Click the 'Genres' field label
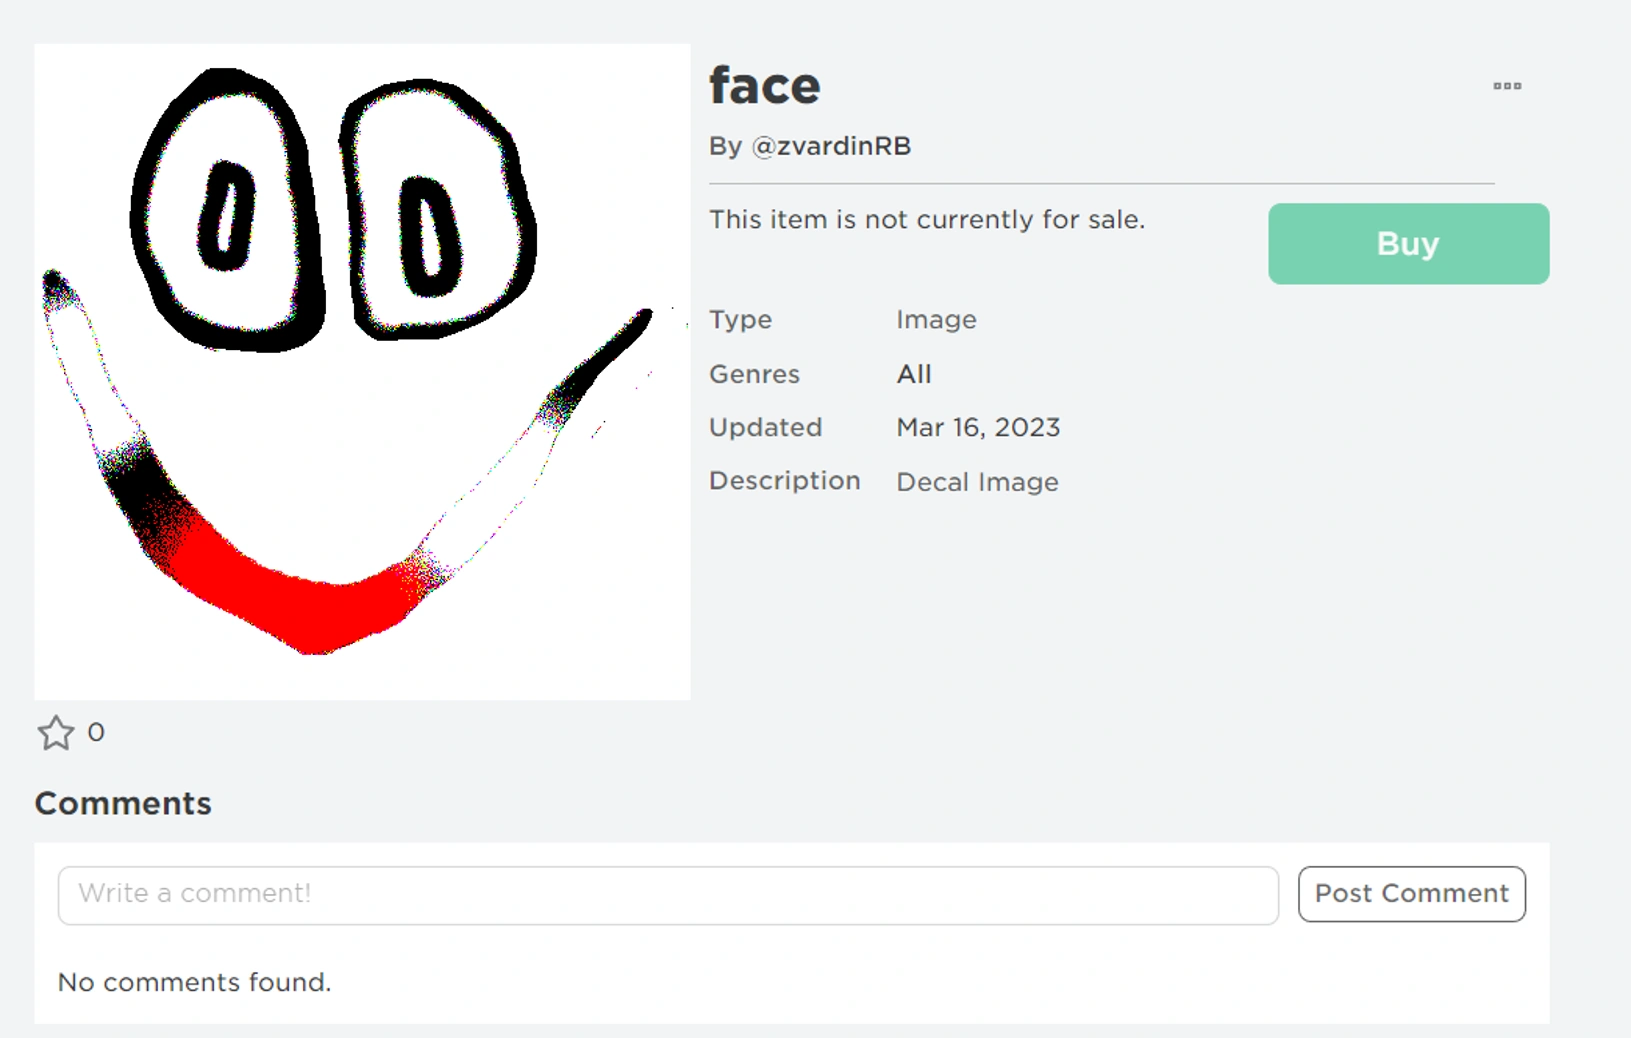 pos(754,374)
